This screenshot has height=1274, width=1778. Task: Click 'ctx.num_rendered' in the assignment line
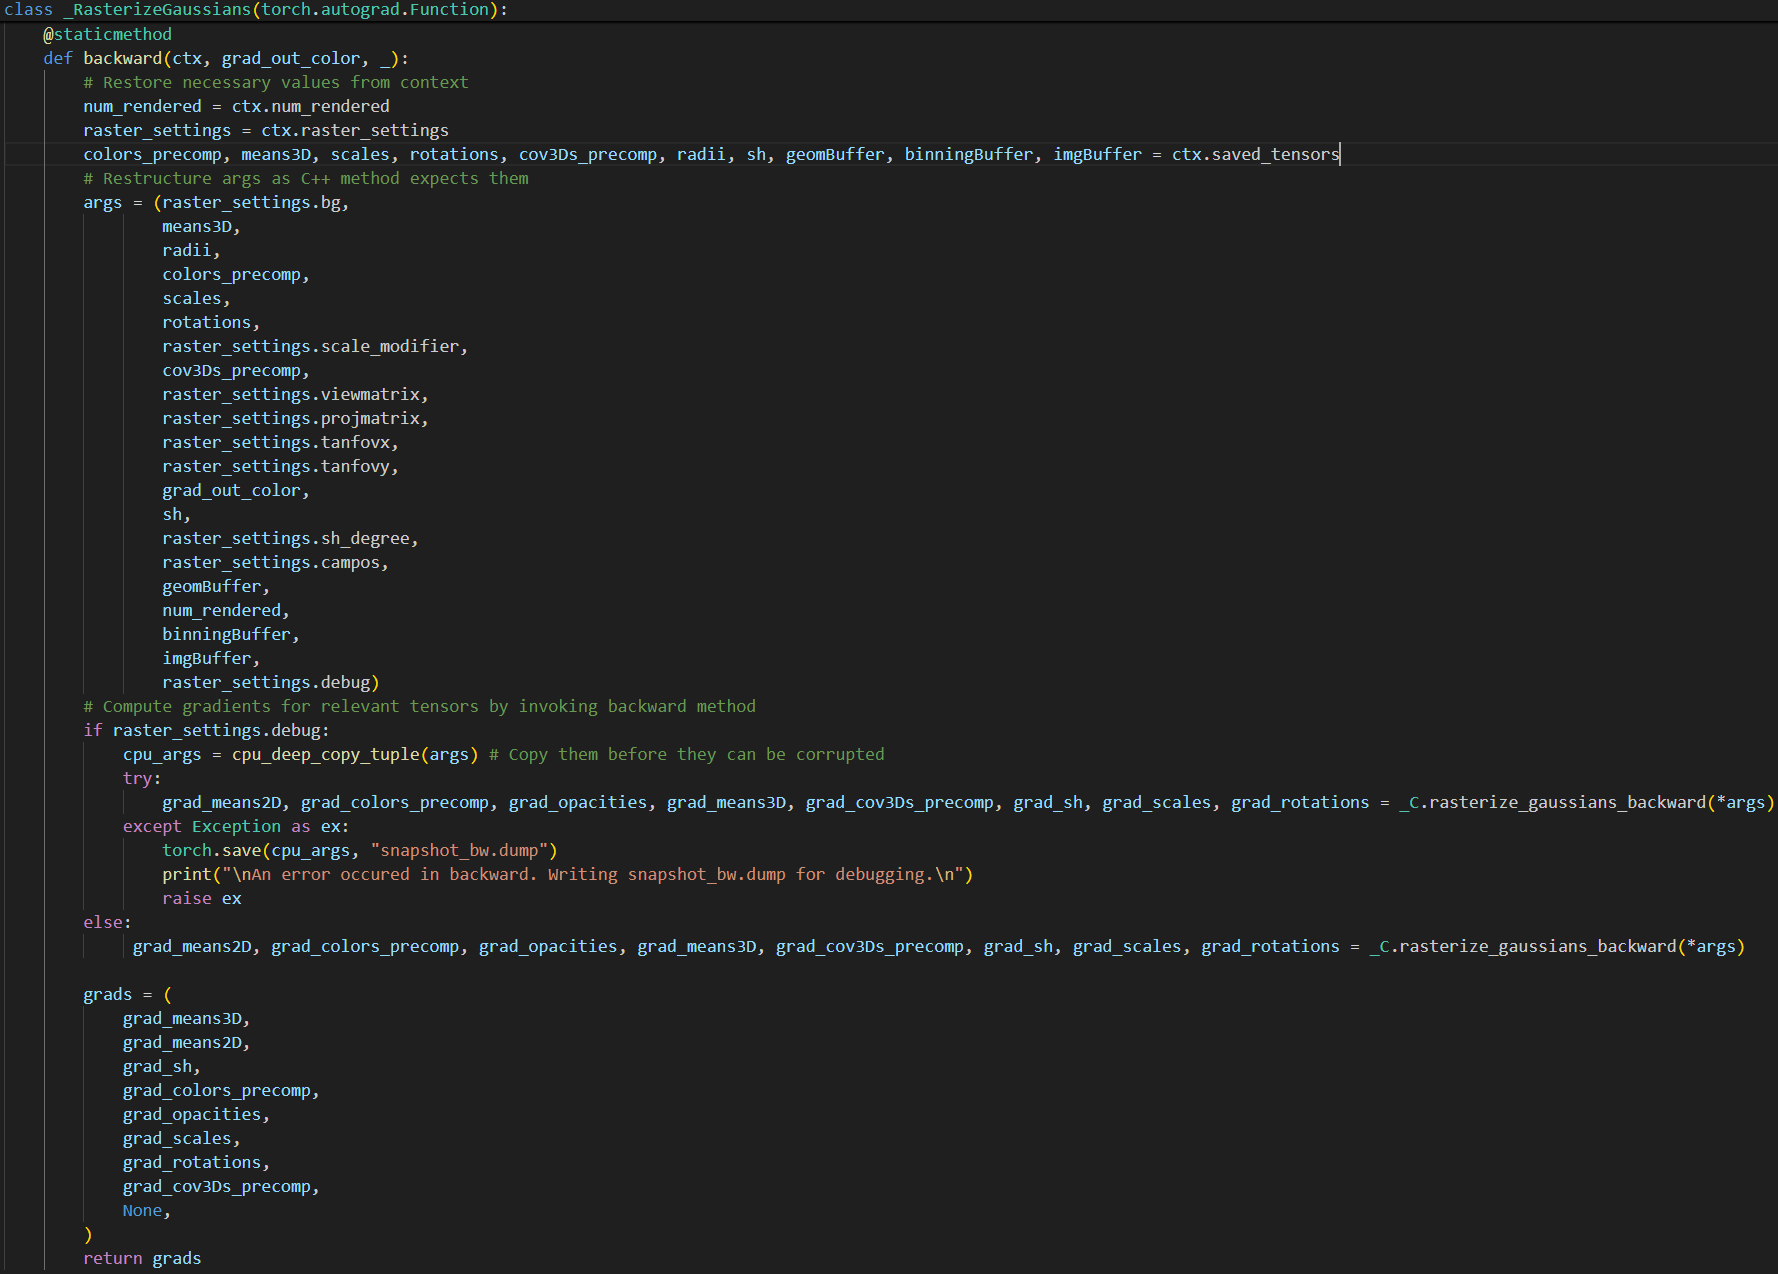[311, 106]
